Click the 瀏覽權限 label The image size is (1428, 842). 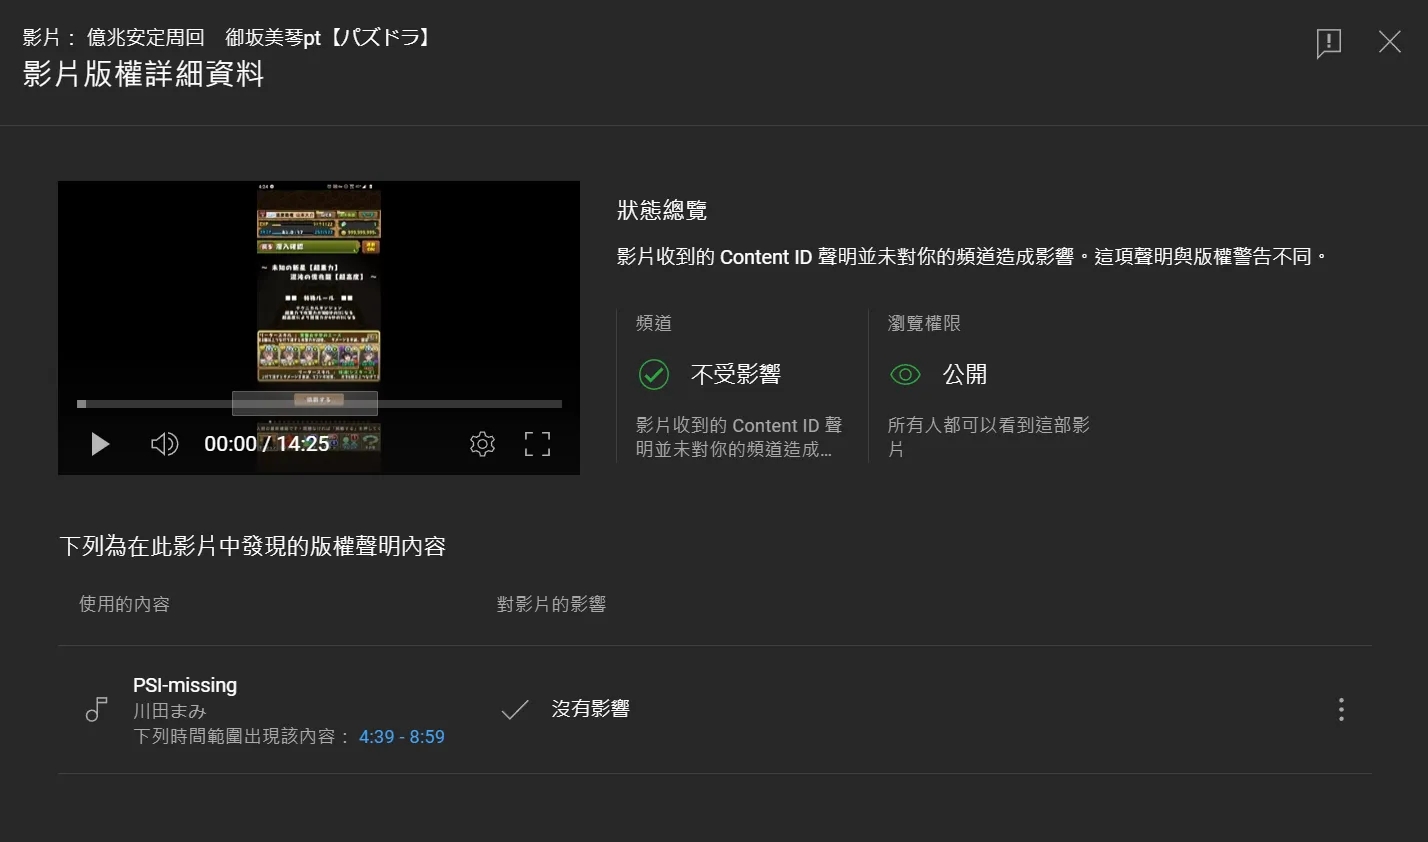click(x=924, y=323)
